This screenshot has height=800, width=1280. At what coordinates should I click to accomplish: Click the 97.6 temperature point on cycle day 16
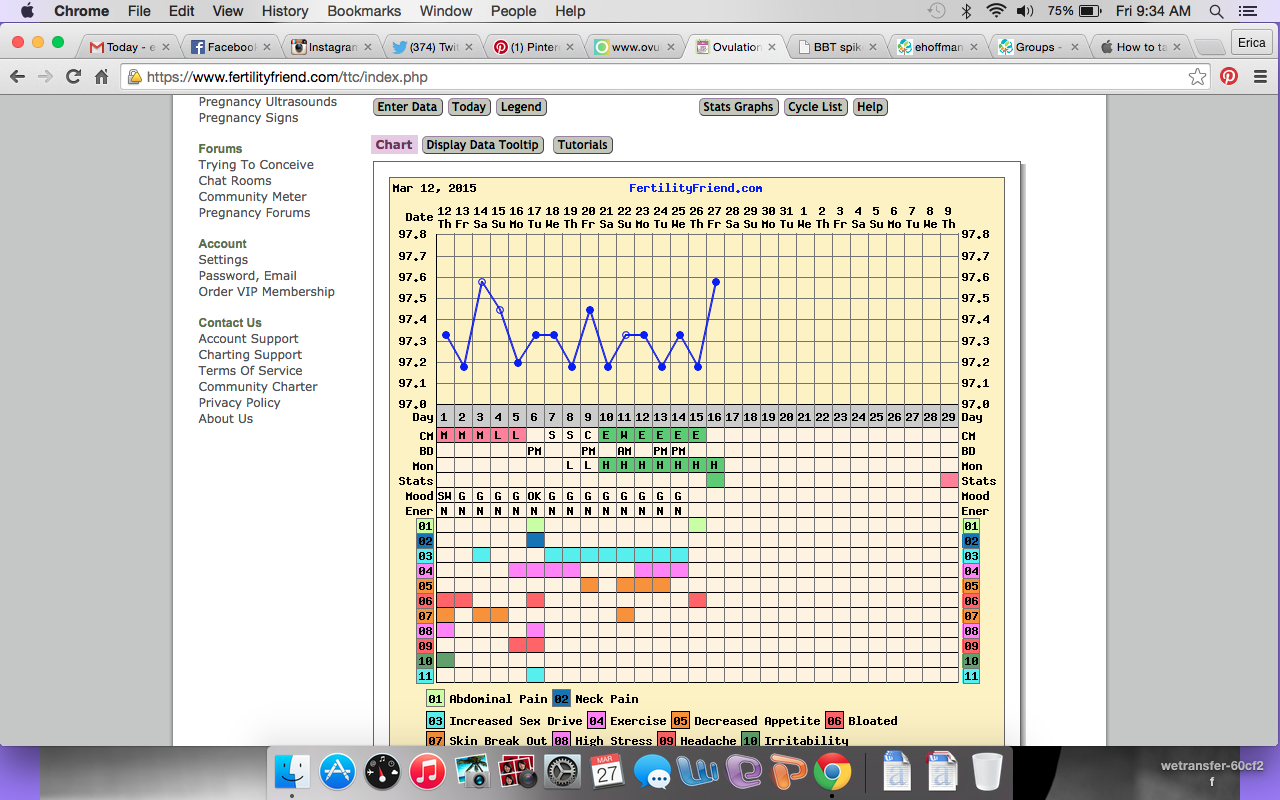(x=716, y=282)
